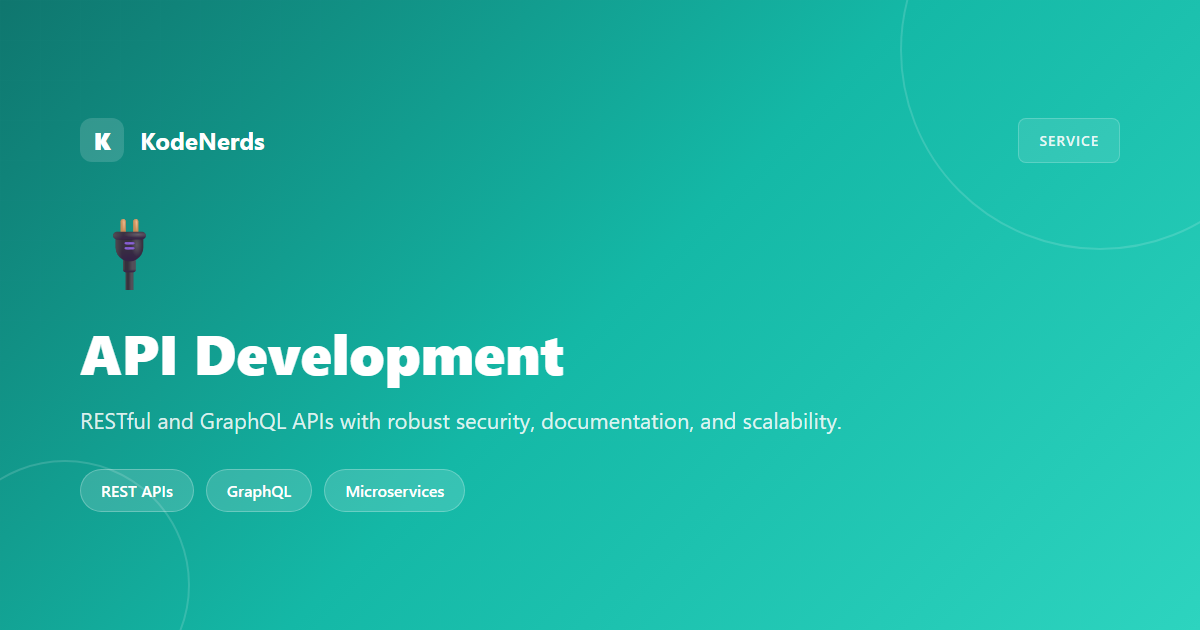Select the GraphQL tag
This screenshot has width=1200, height=630.
click(x=259, y=491)
